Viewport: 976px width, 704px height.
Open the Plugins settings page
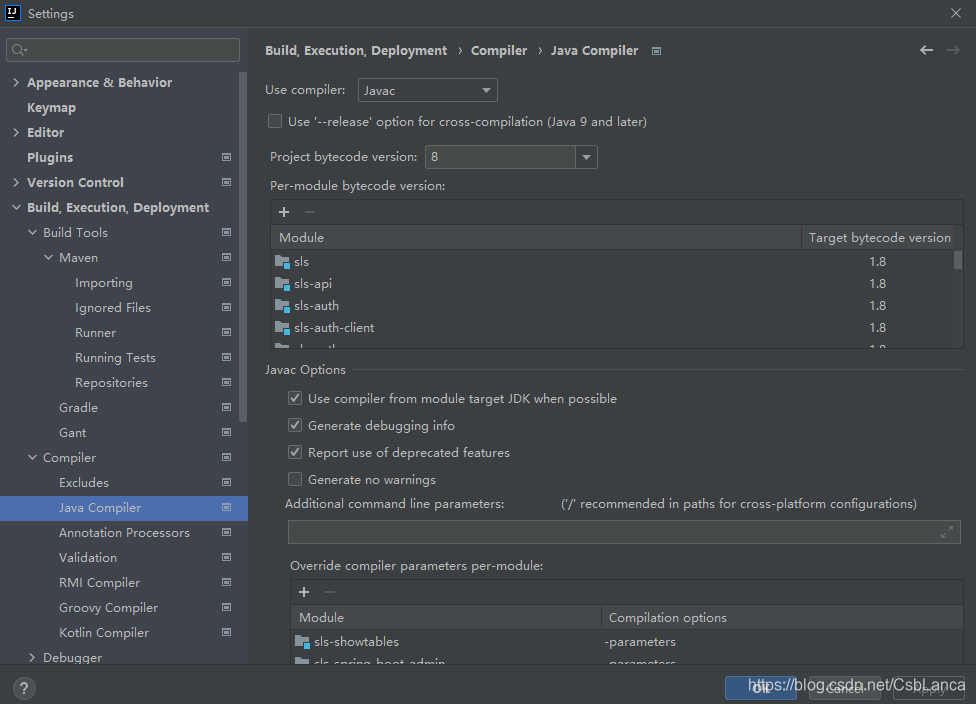[50, 157]
